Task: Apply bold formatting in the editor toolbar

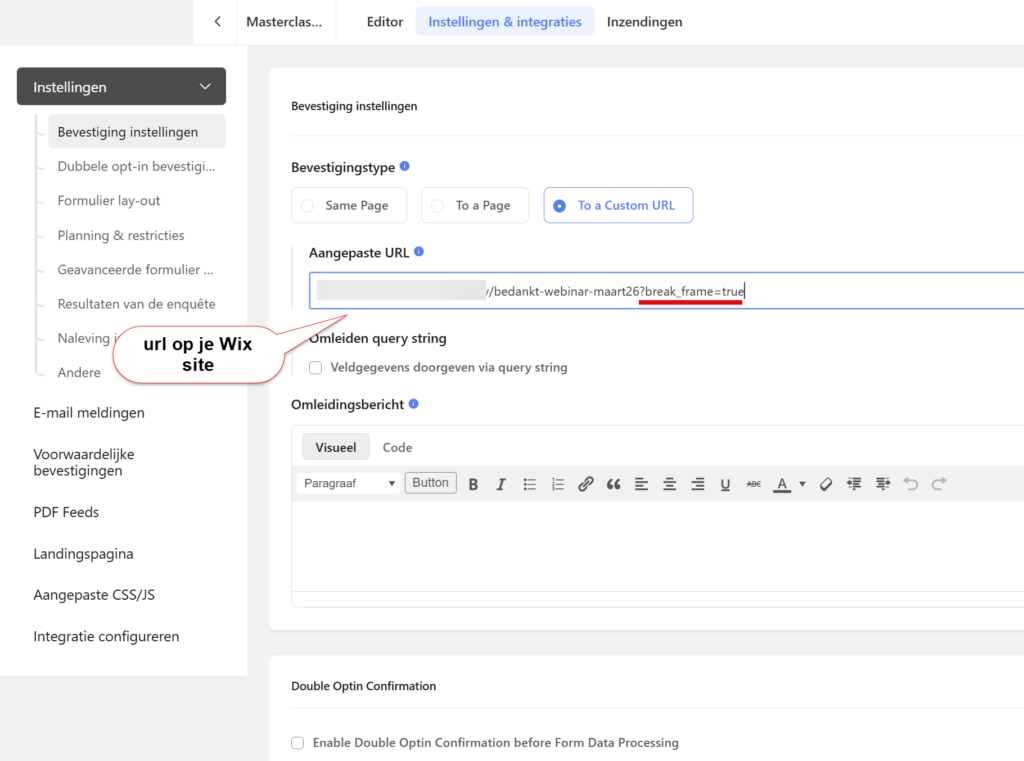Action: tap(473, 484)
